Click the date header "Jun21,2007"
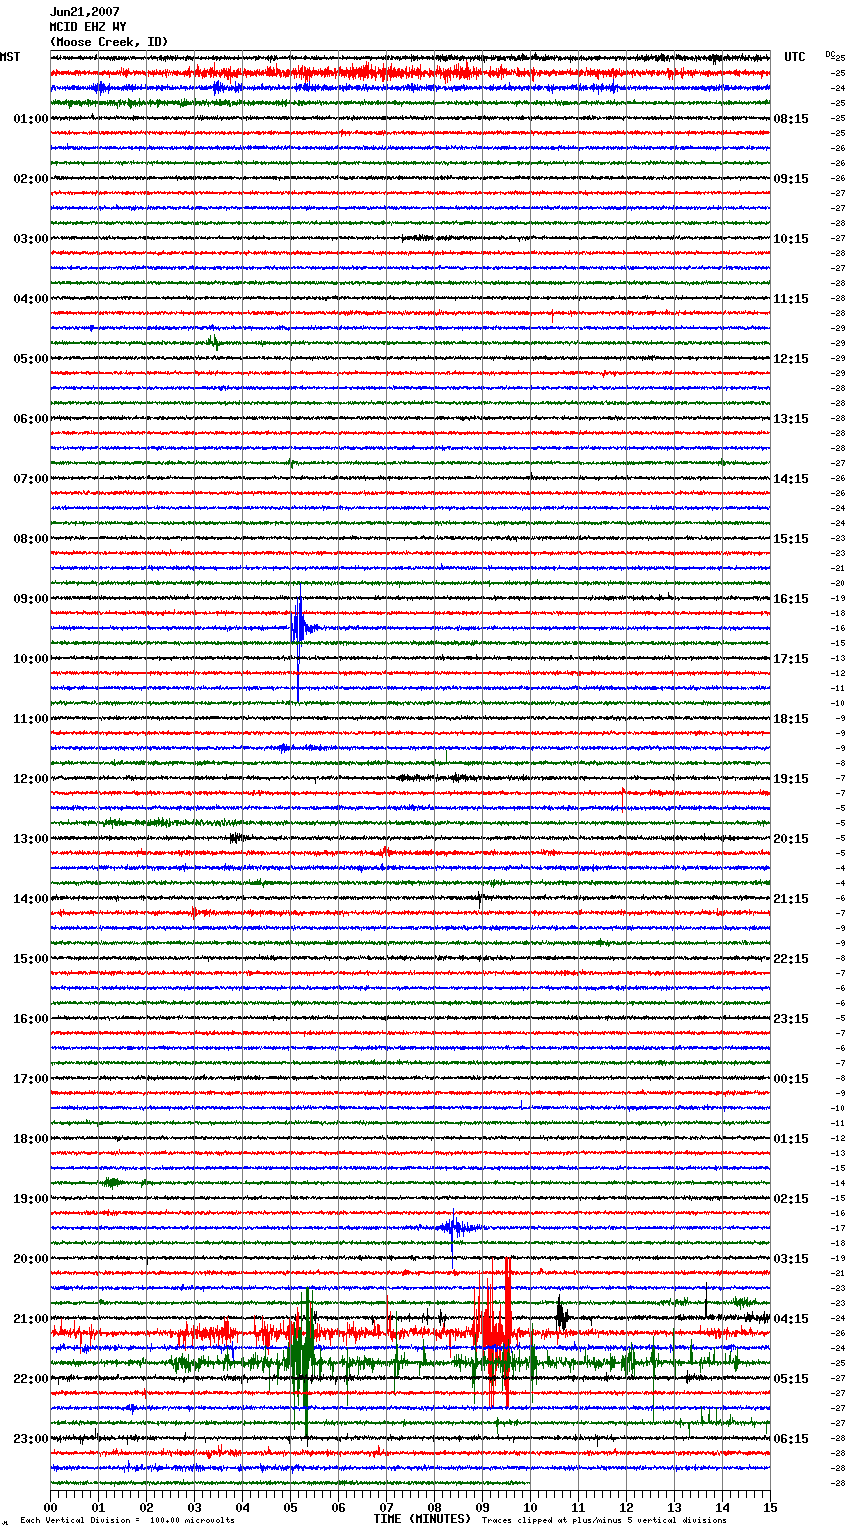 [85, 12]
